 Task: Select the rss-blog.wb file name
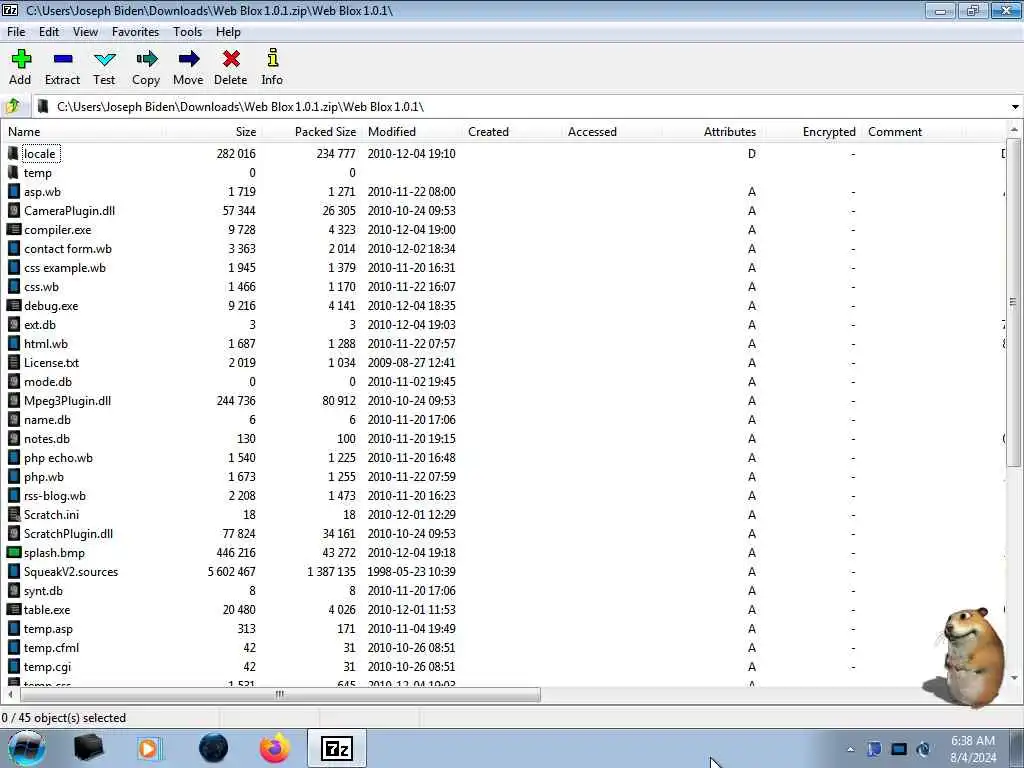point(55,496)
